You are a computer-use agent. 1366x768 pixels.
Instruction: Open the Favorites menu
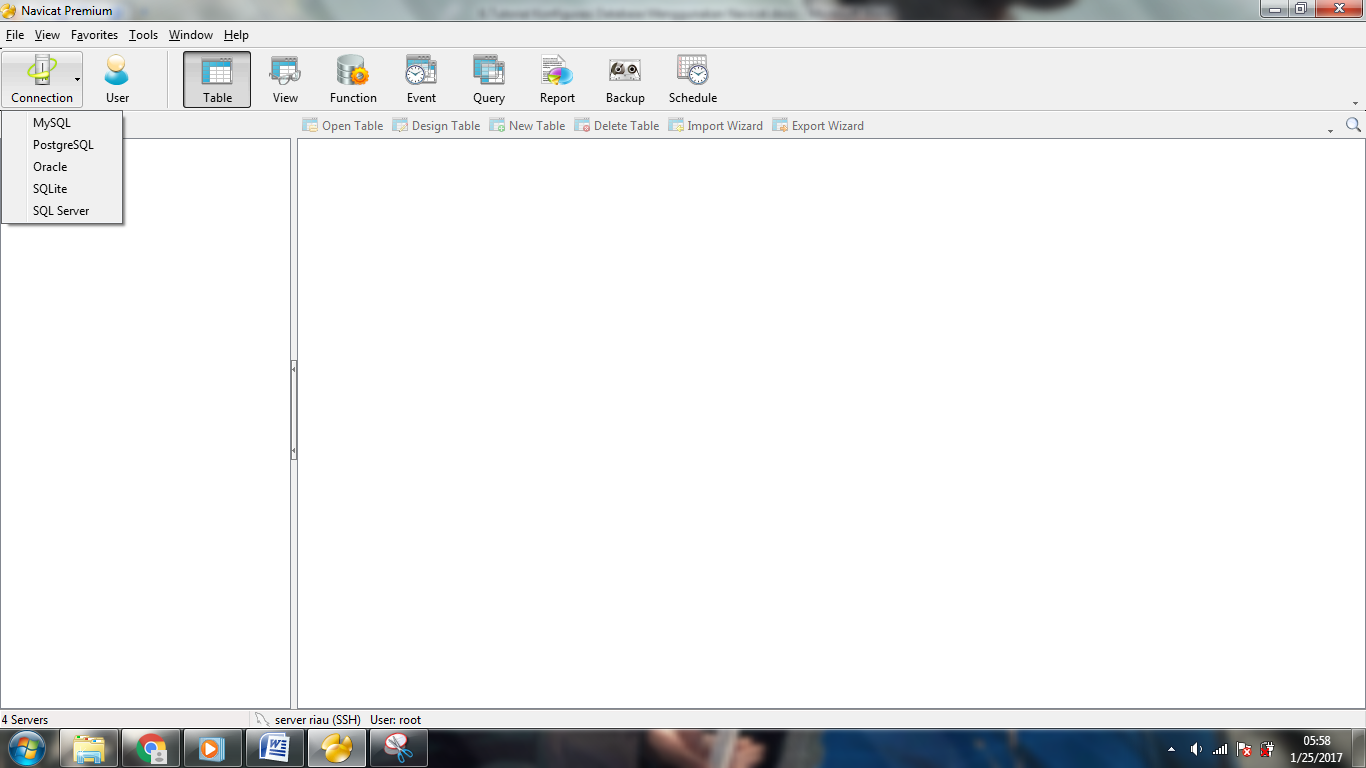[94, 35]
